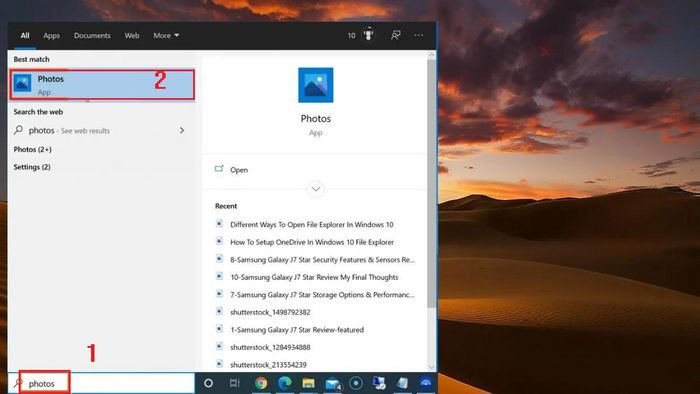This screenshot has height=394, width=700.
Task: Click the search feedback person icon
Action: point(396,35)
